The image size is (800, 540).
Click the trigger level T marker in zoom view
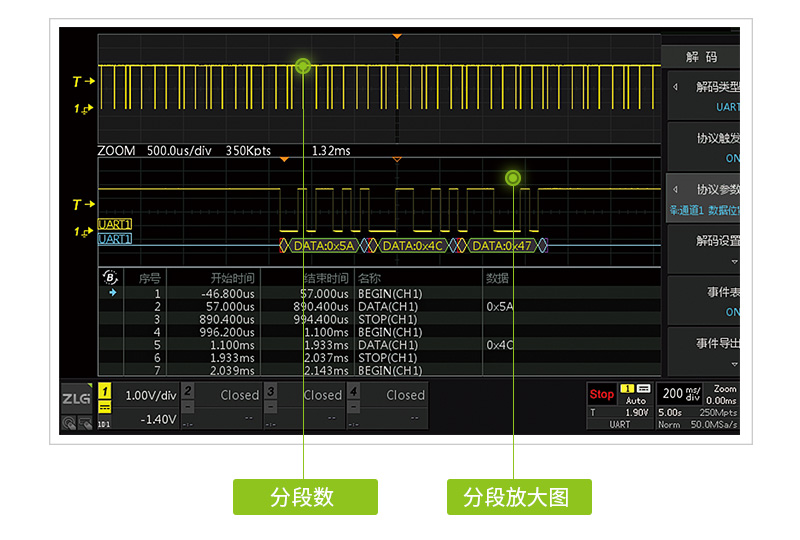(x=83, y=204)
